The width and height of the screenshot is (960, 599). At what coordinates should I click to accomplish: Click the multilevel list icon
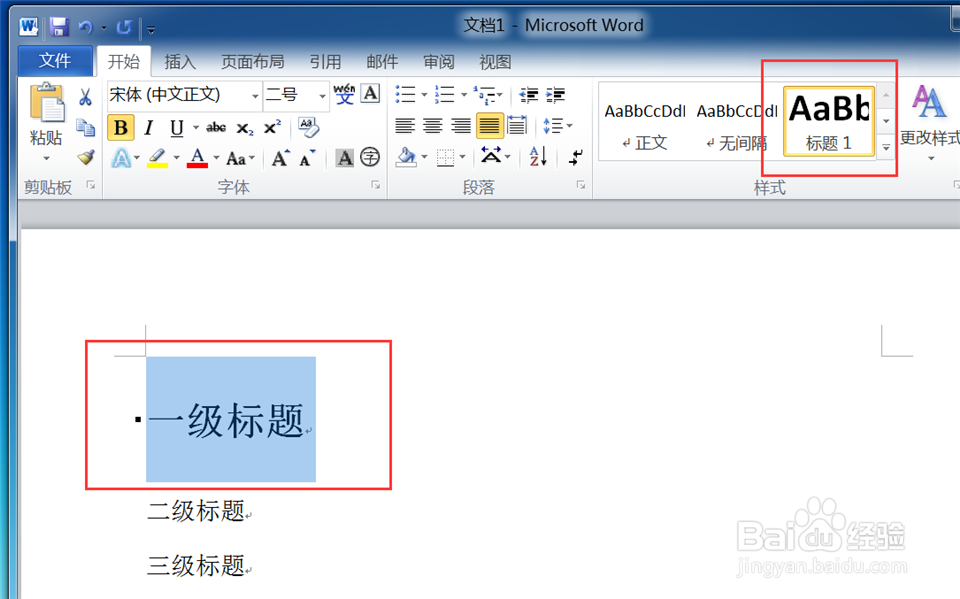485,94
